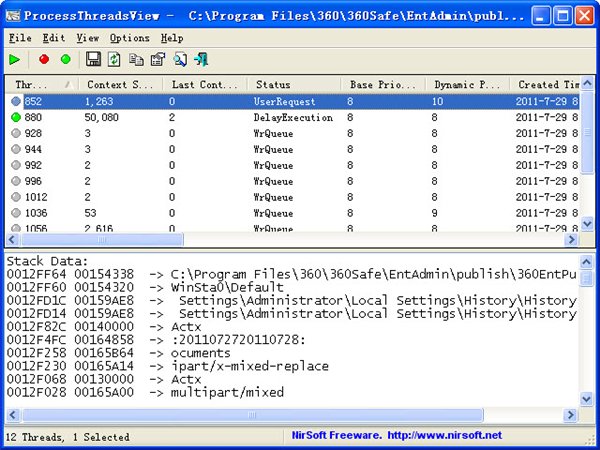
Task: Click the copy toolbar icon
Action: 136,60
